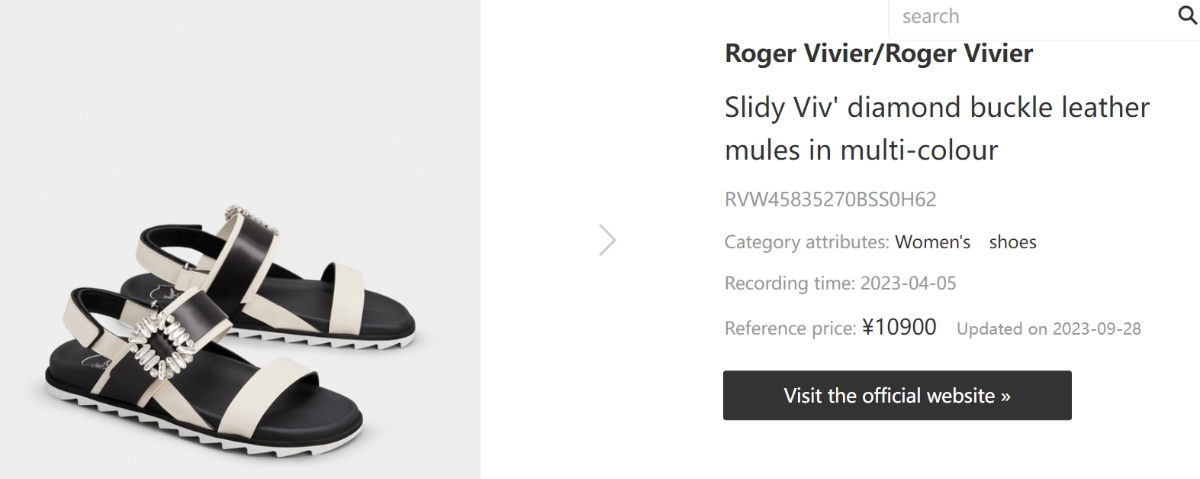Click the "Category attributes:" label
Viewport: 1200px width, 479px height.
click(x=806, y=242)
